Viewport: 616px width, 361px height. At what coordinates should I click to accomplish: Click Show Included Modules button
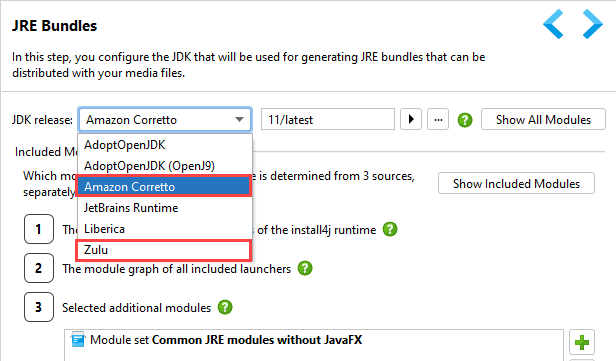516,183
